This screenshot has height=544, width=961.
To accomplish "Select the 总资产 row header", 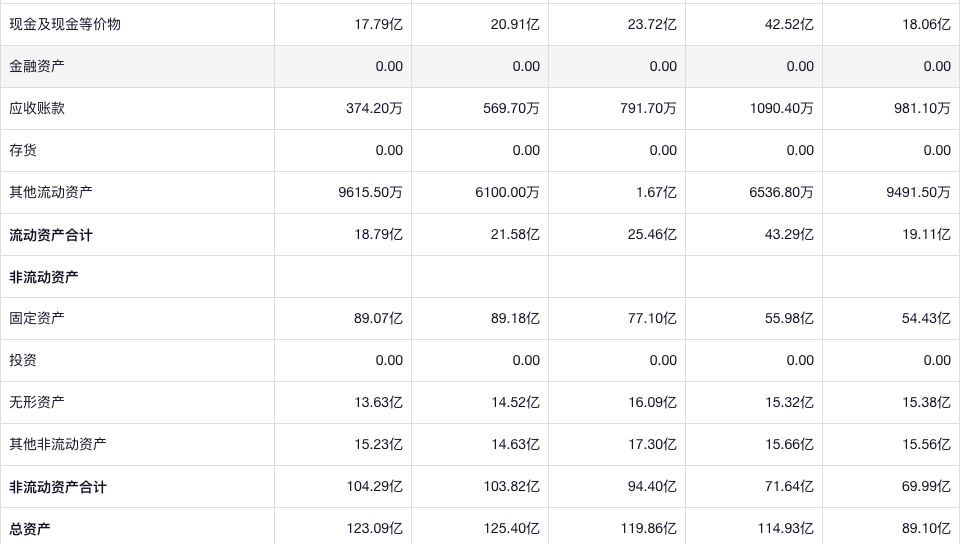I will (30, 528).
